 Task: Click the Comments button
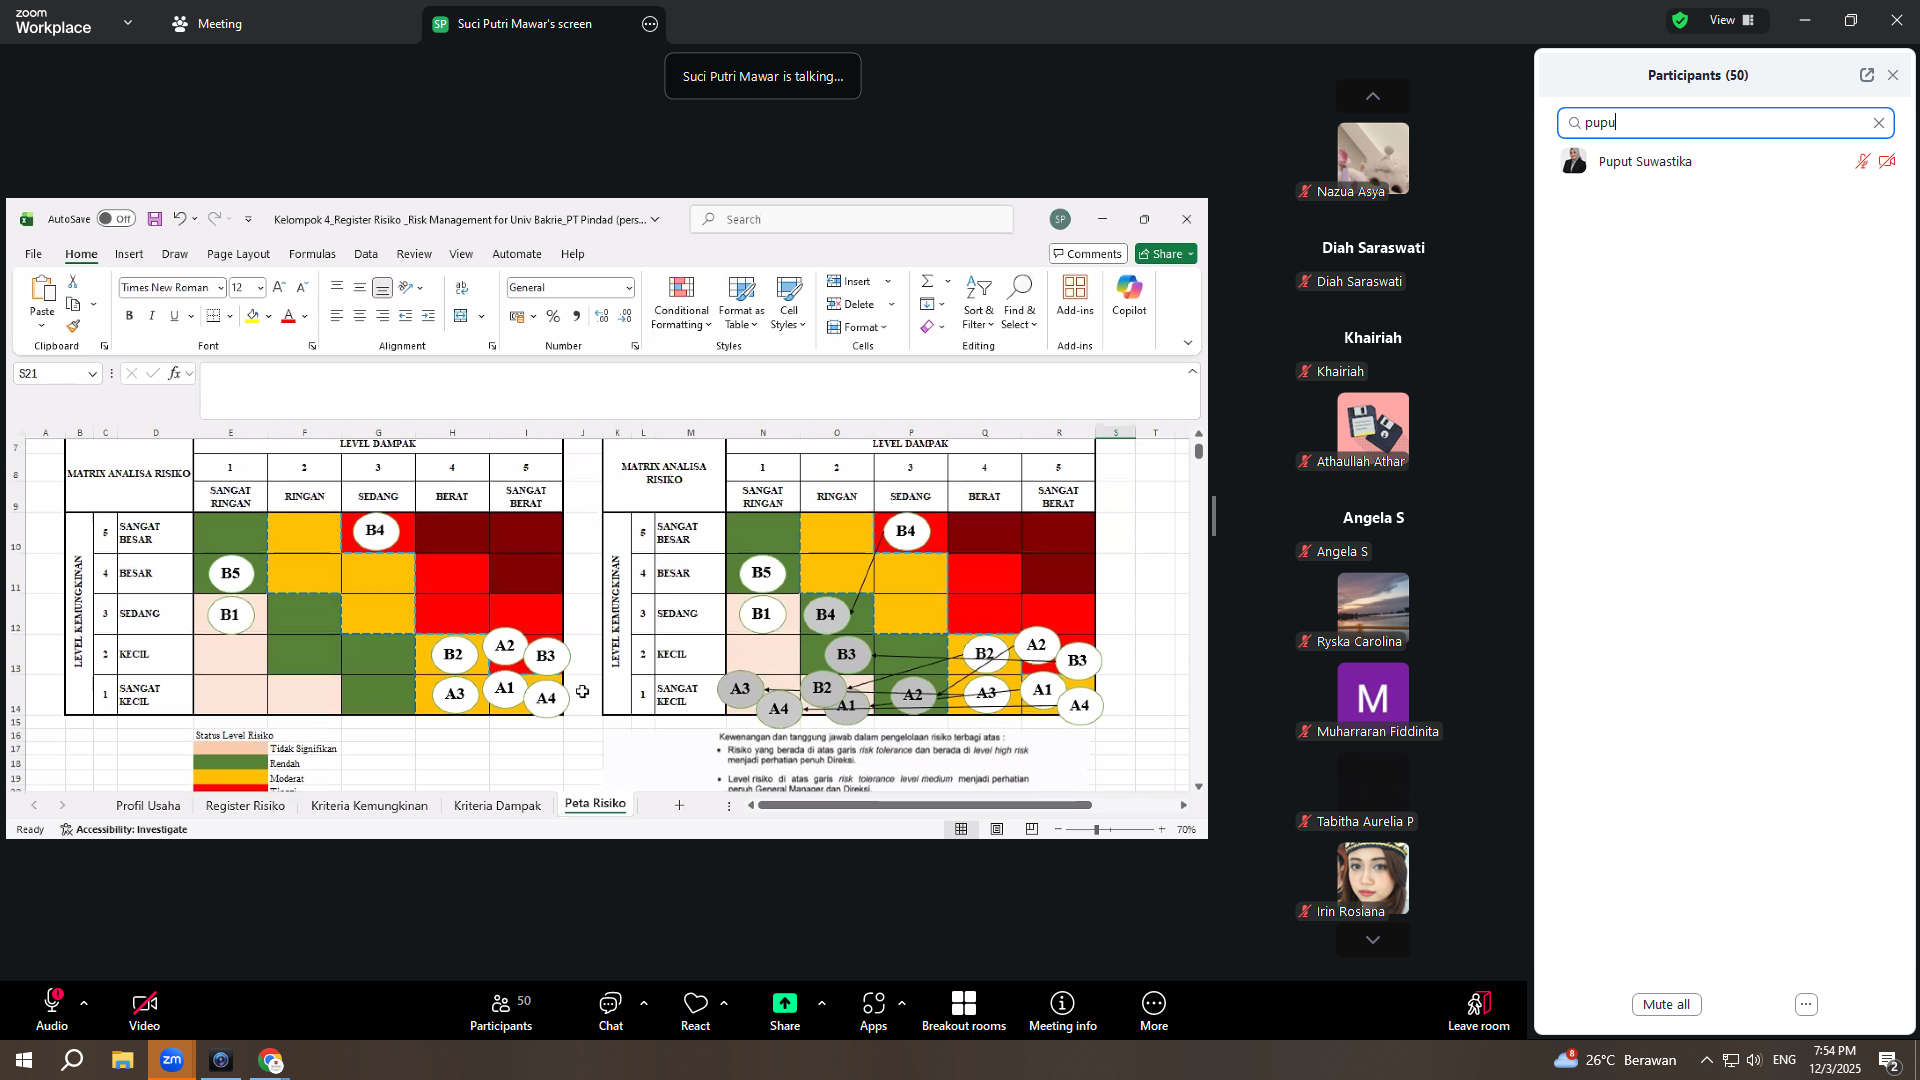pos(1088,254)
